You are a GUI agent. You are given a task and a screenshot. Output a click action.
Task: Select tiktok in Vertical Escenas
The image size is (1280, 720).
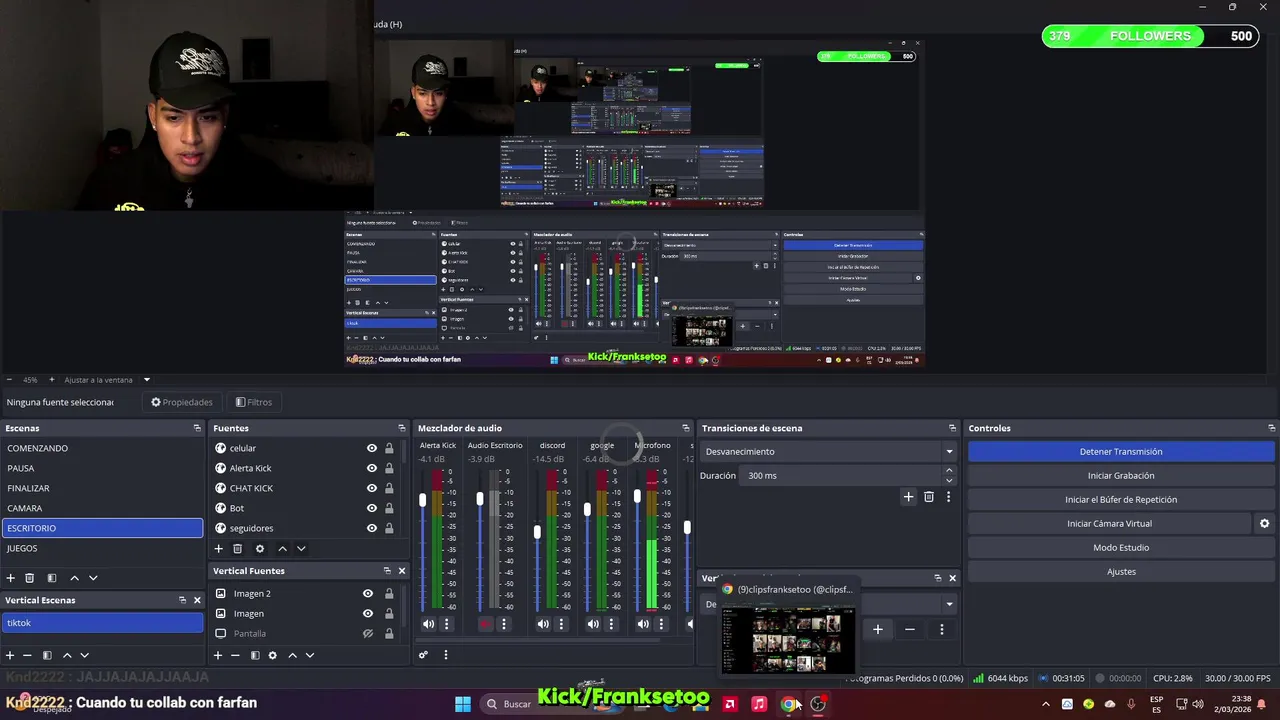102,623
